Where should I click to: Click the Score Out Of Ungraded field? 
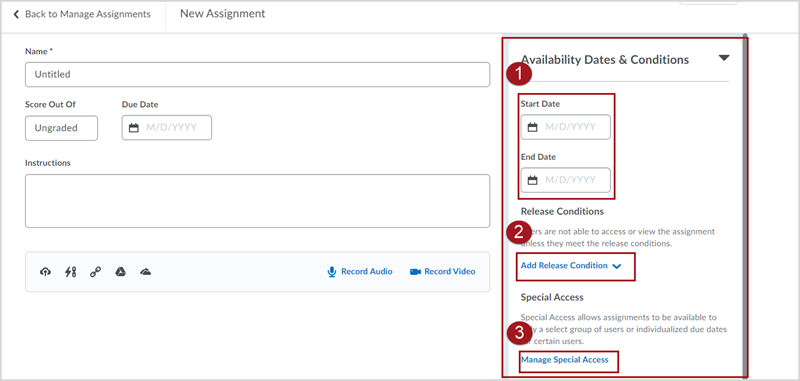(61, 128)
